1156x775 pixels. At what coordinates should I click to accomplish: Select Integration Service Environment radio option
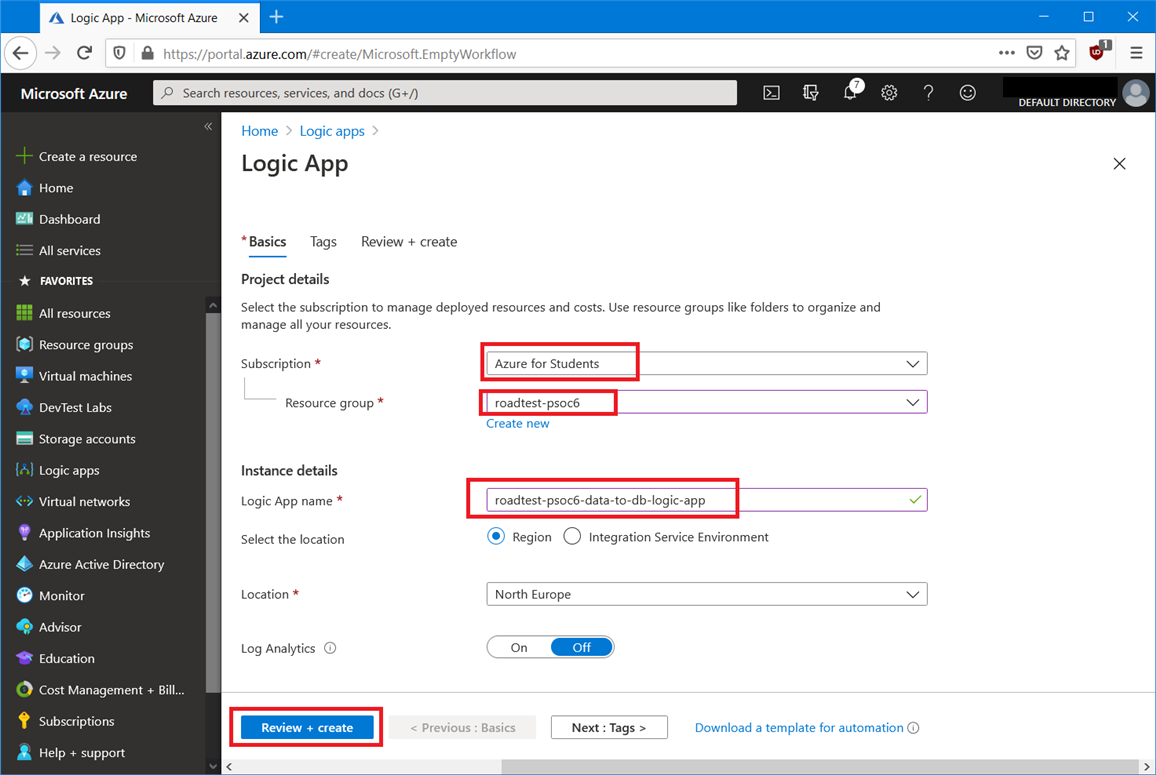point(572,537)
